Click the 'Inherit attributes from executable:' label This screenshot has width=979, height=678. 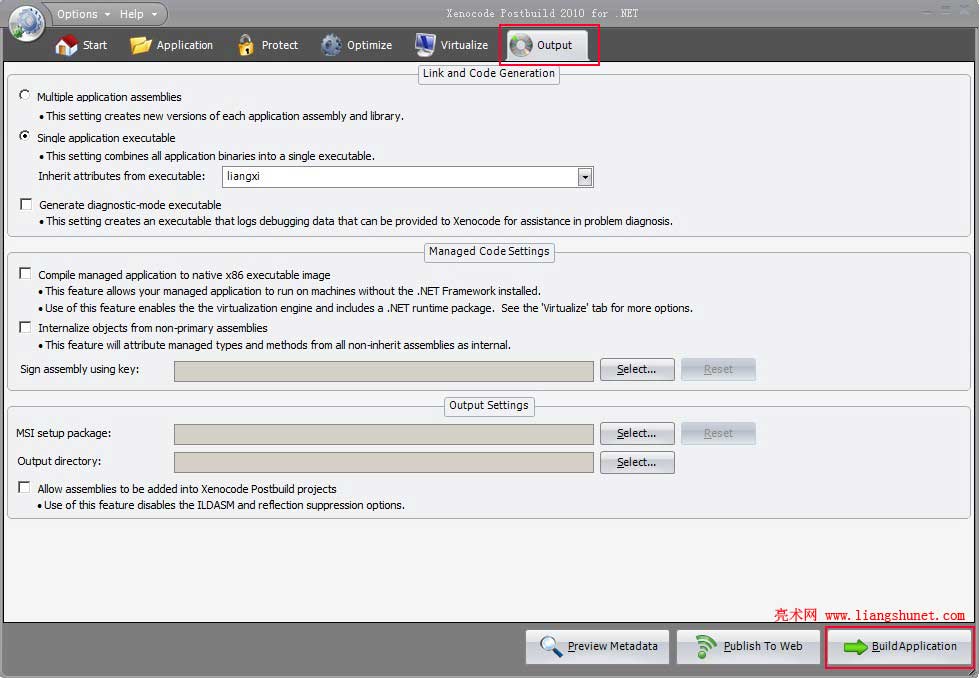(x=122, y=176)
